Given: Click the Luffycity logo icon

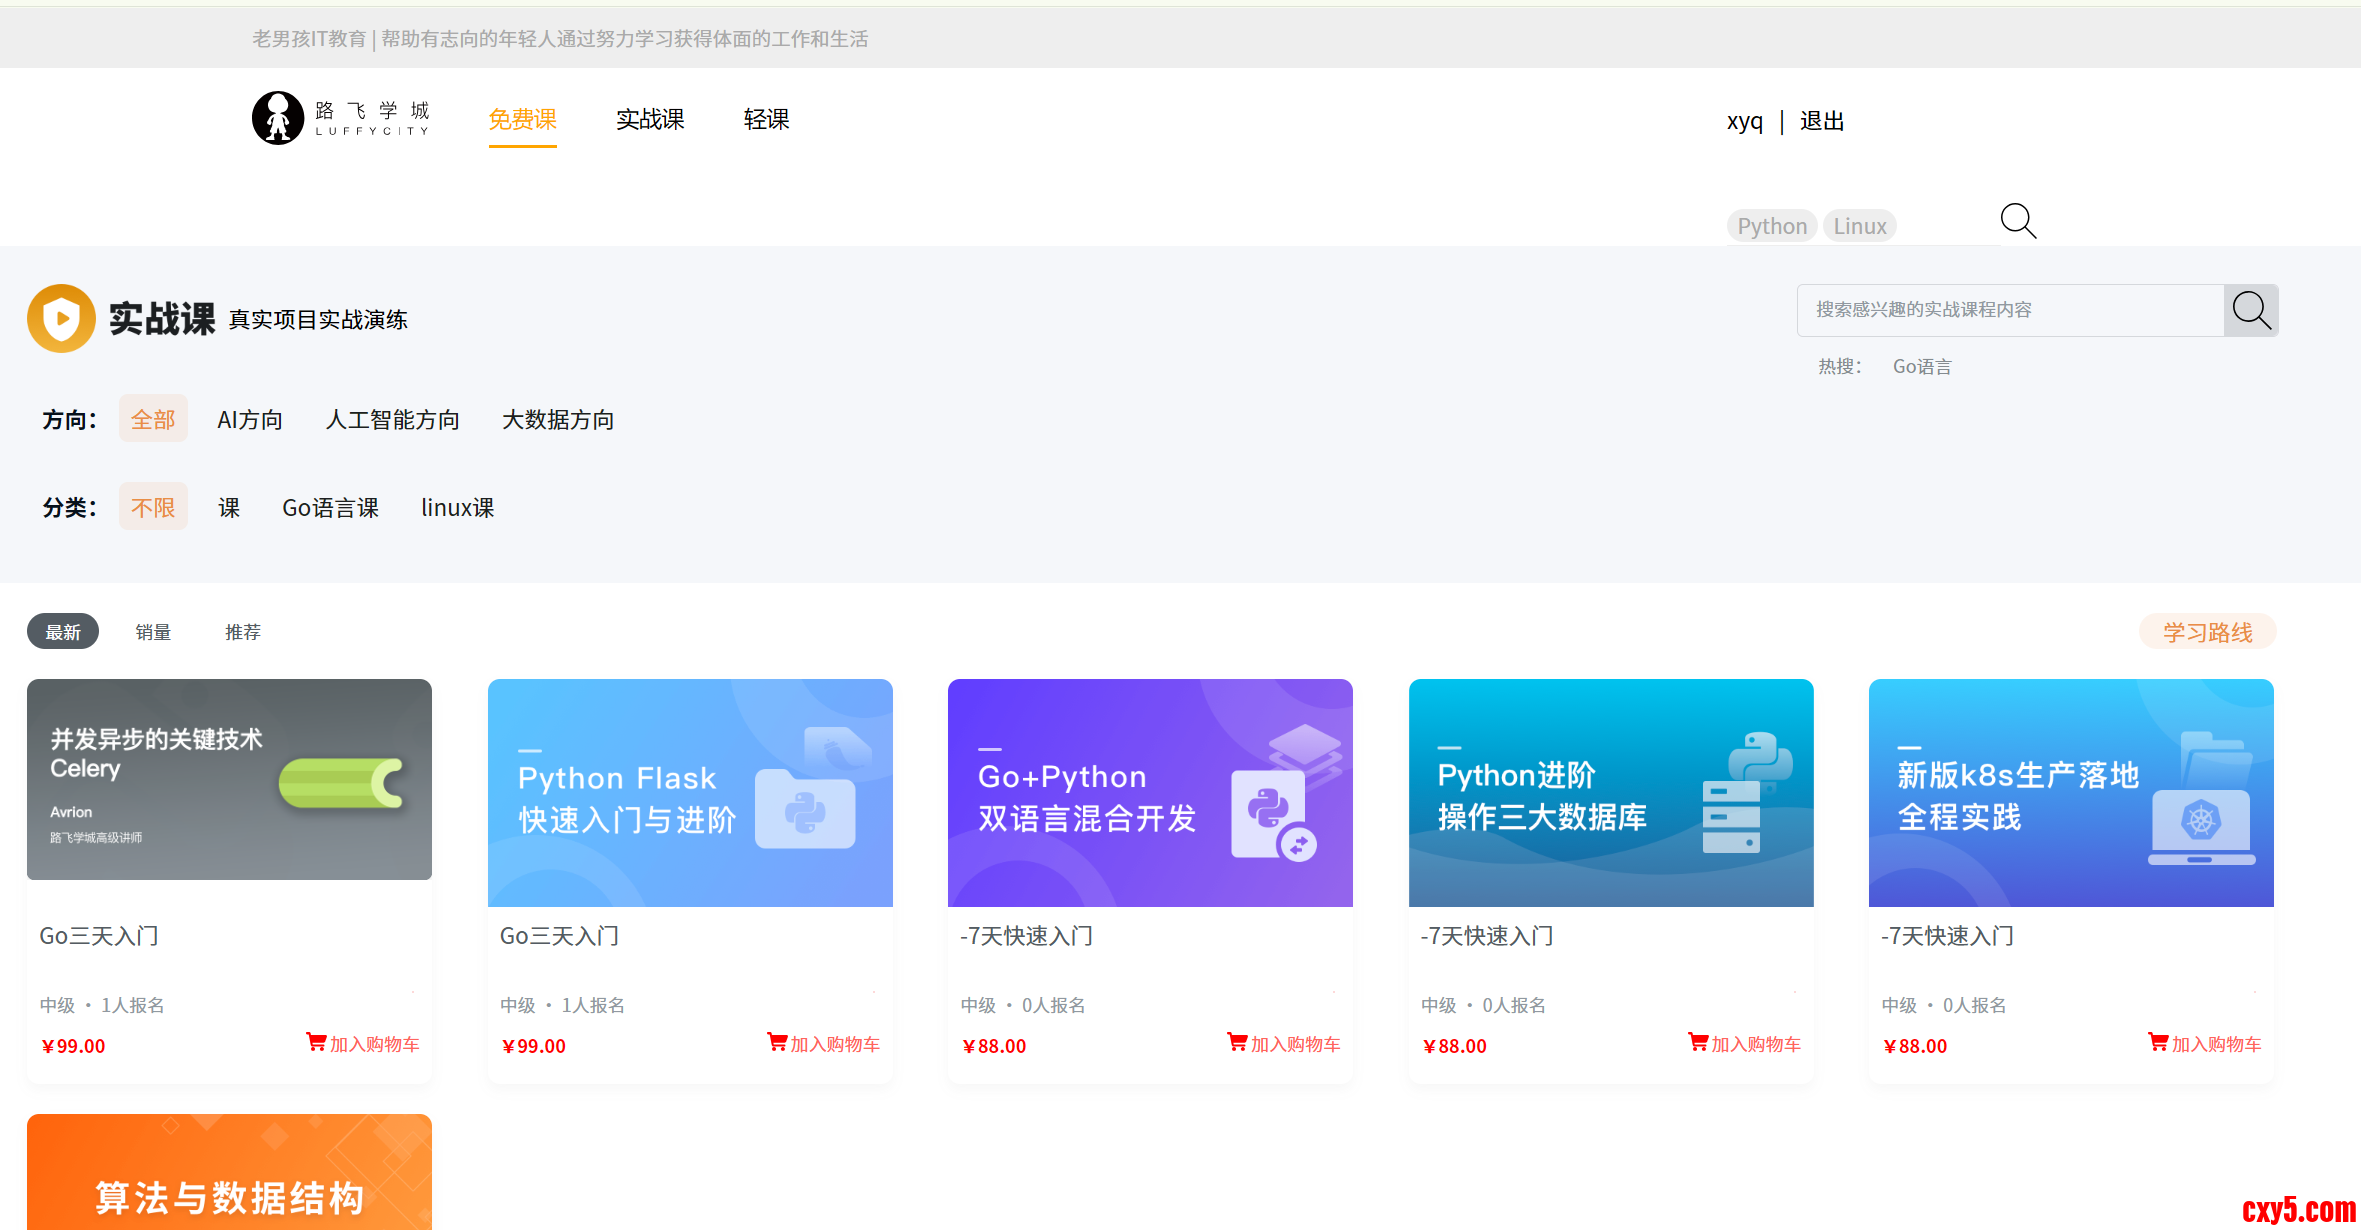Looking at the screenshot, I should click(278, 118).
